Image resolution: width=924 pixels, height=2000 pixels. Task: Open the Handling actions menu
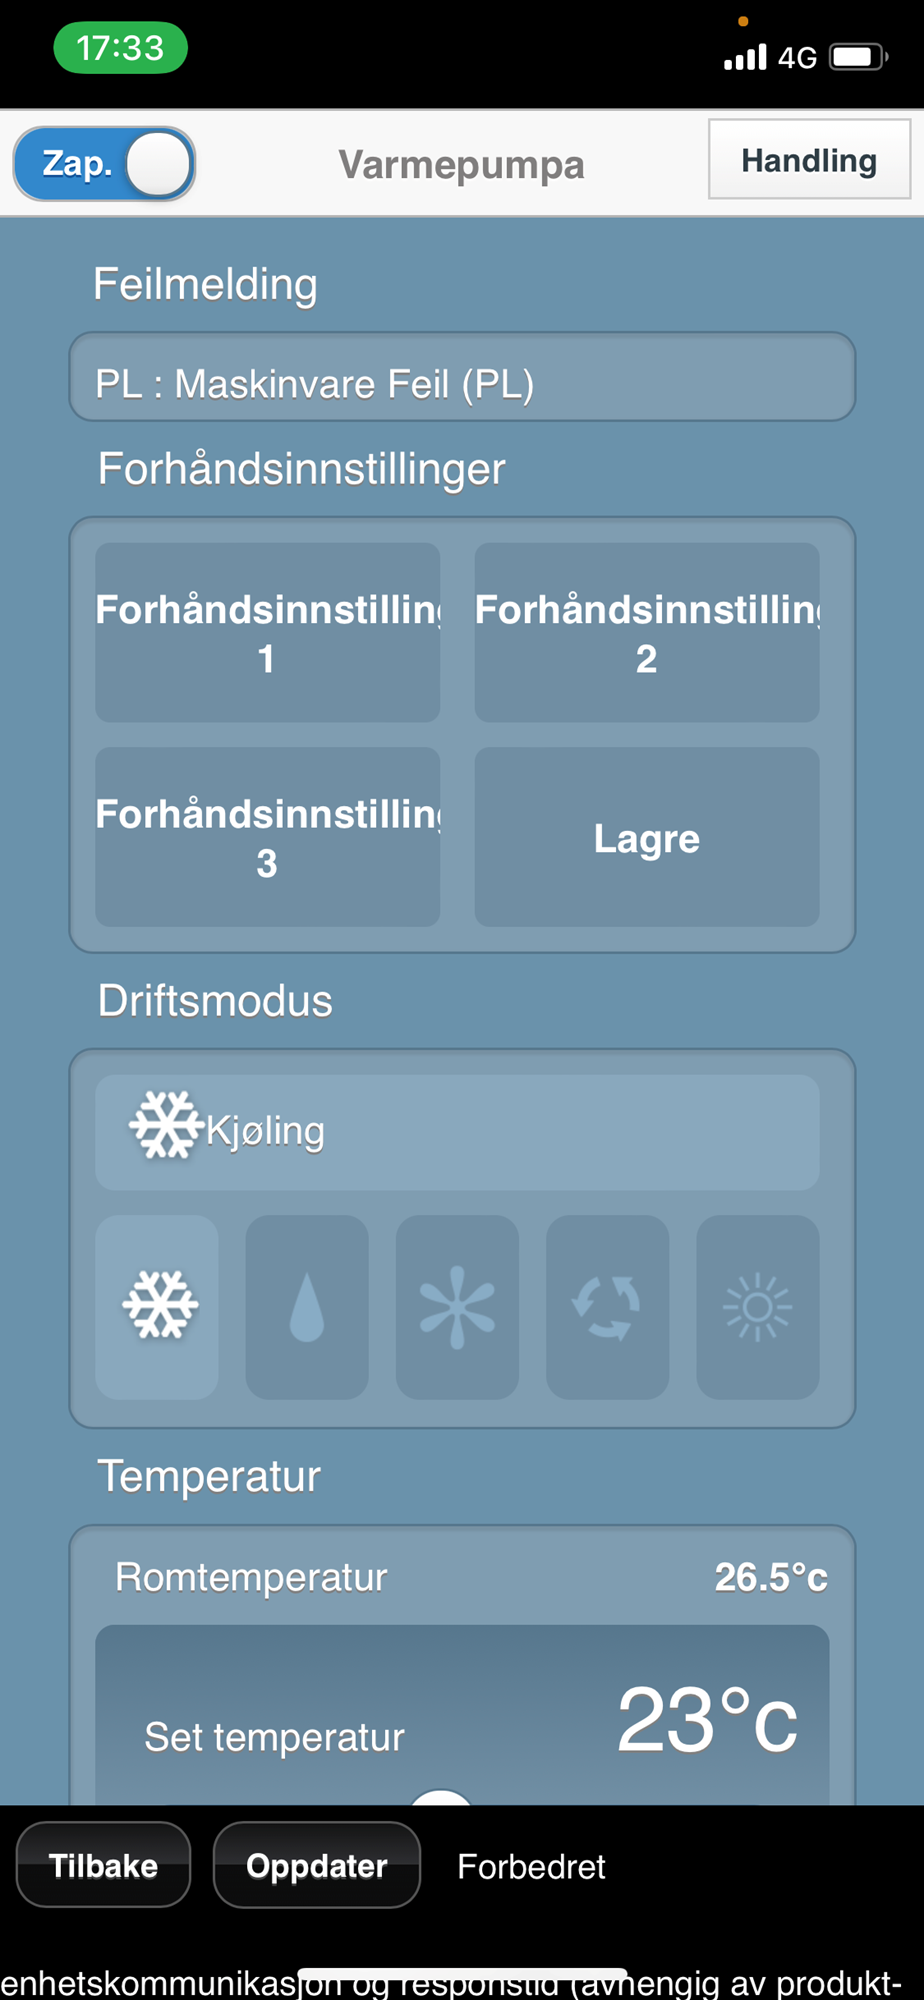809,160
